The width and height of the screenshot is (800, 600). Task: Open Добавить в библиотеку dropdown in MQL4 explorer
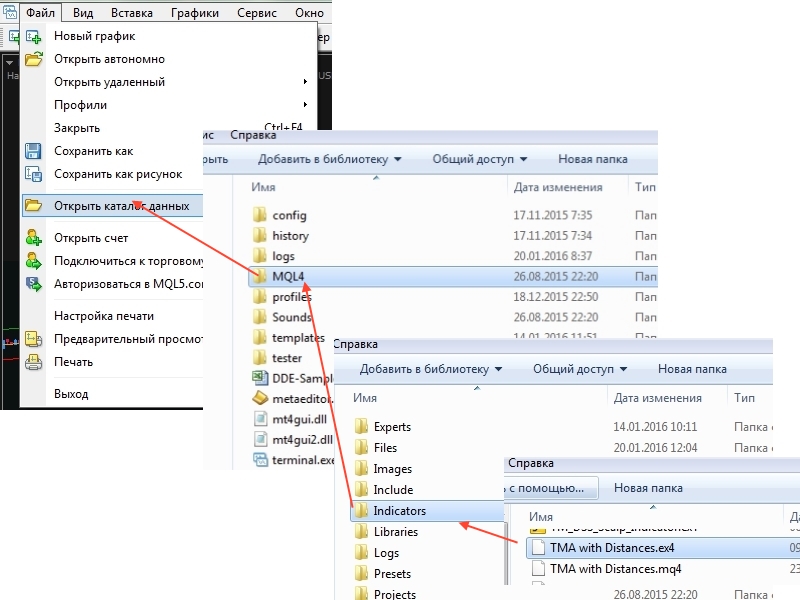[x=431, y=369]
